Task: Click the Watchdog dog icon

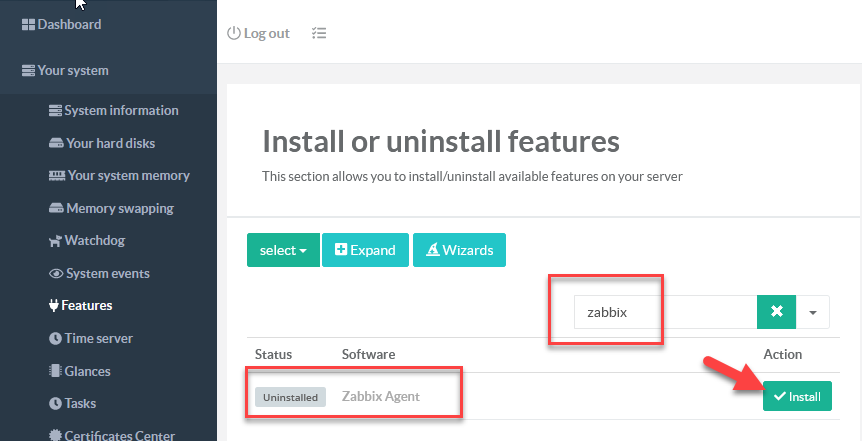Action: coord(56,241)
